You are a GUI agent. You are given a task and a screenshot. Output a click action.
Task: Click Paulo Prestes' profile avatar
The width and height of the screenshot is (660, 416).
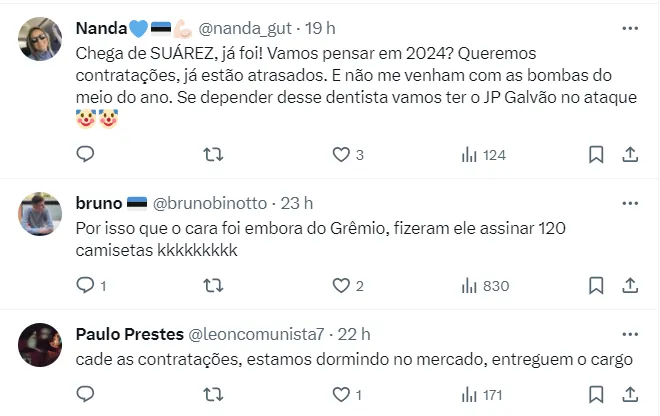point(41,345)
